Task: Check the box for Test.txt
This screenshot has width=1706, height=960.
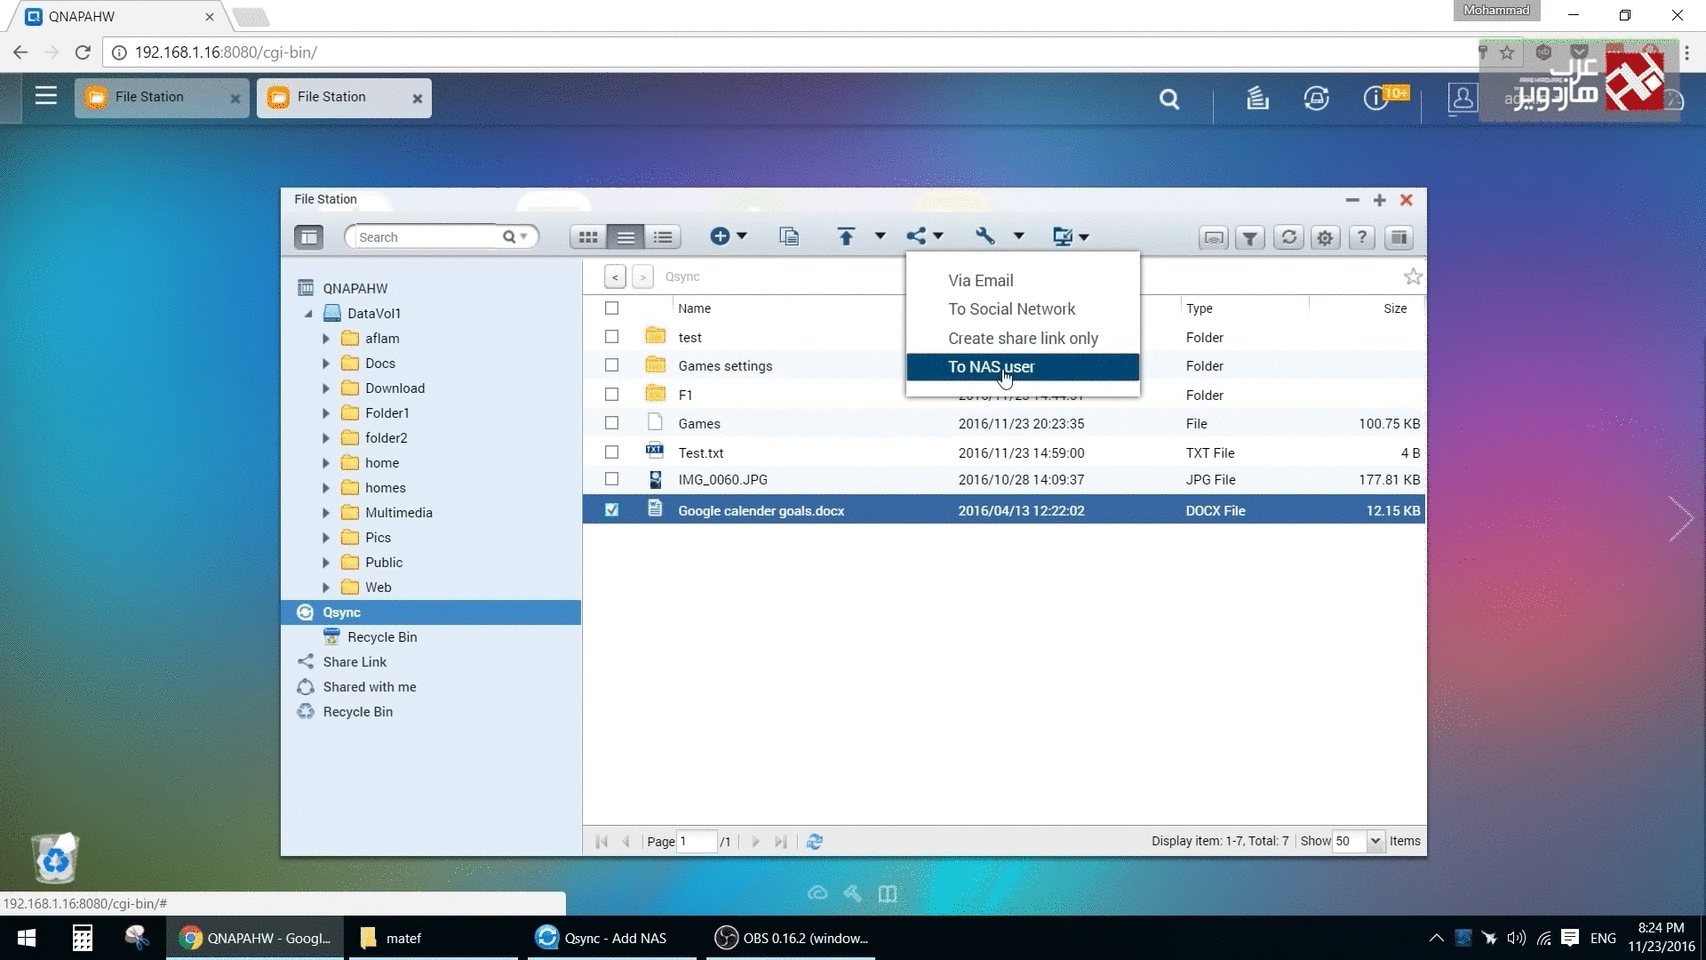Action: coord(612,452)
